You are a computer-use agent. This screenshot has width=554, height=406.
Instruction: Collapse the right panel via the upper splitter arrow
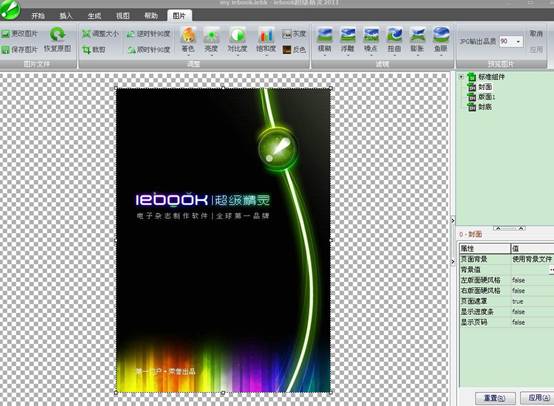[x=453, y=220]
